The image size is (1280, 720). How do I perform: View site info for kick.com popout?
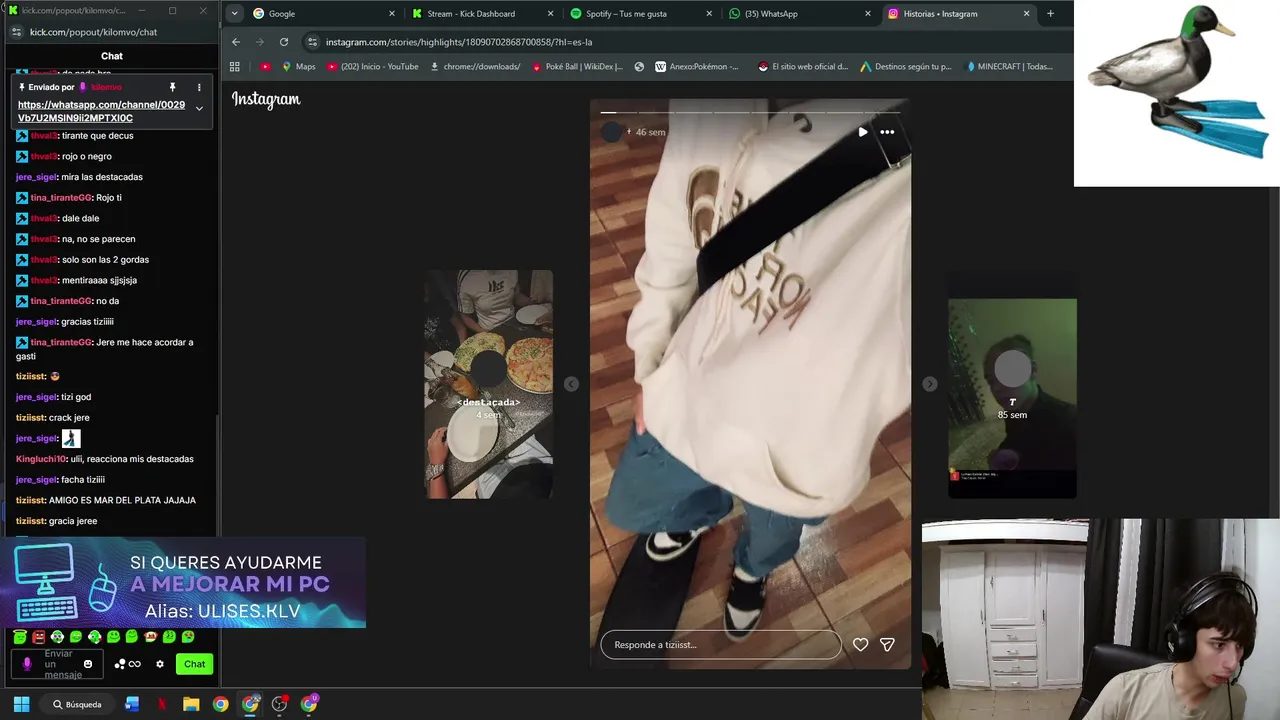pyautogui.click(x=16, y=32)
